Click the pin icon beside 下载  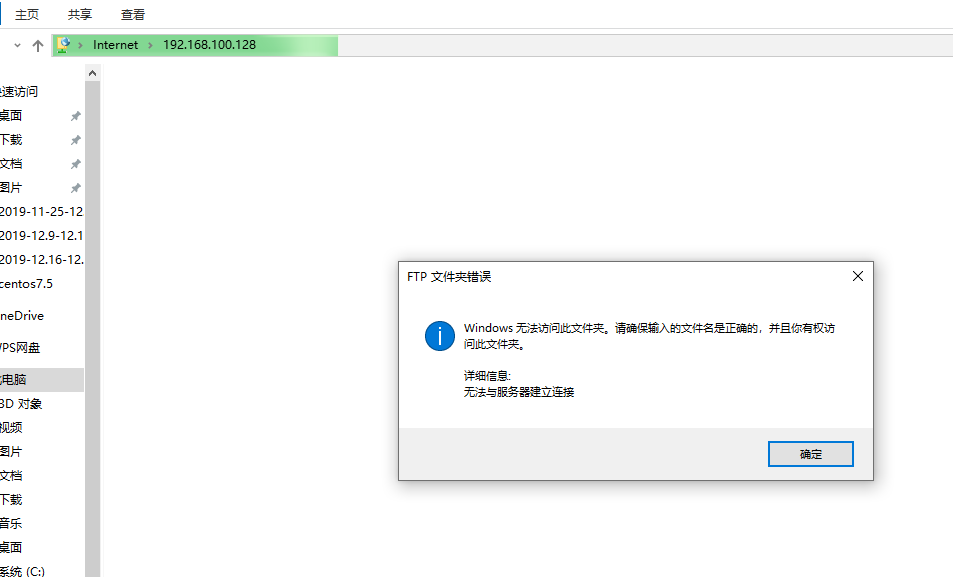(x=75, y=140)
